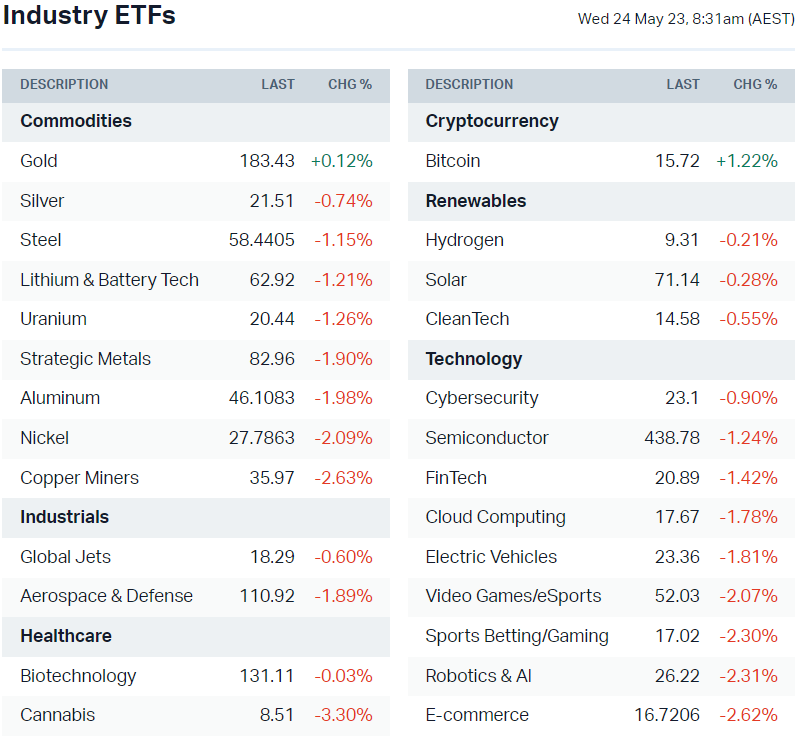Viewport: 801px width, 736px height.
Task: Sort left table by LAST header
Action: pyautogui.click(x=278, y=85)
